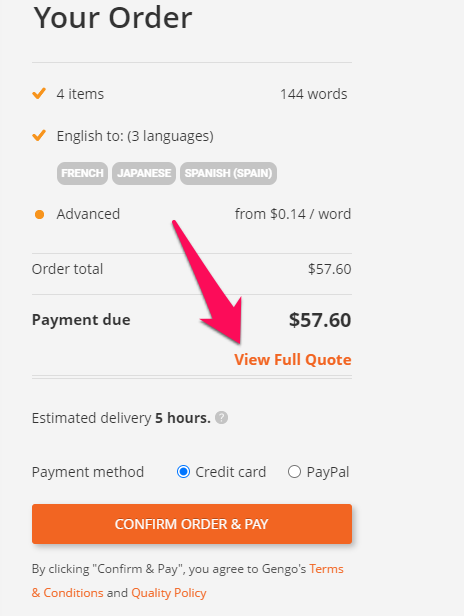The image size is (464, 616).
Task: Click the 144 words count
Action: pyautogui.click(x=314, y=94)
